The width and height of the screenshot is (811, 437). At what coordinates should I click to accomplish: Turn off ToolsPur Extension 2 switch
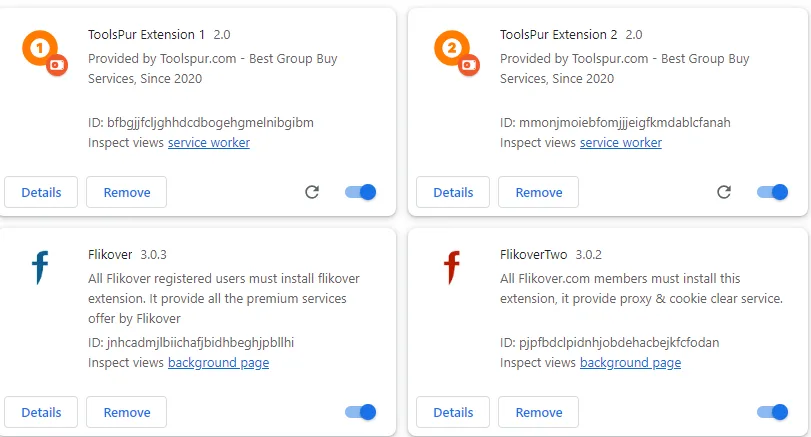(772, 192)
